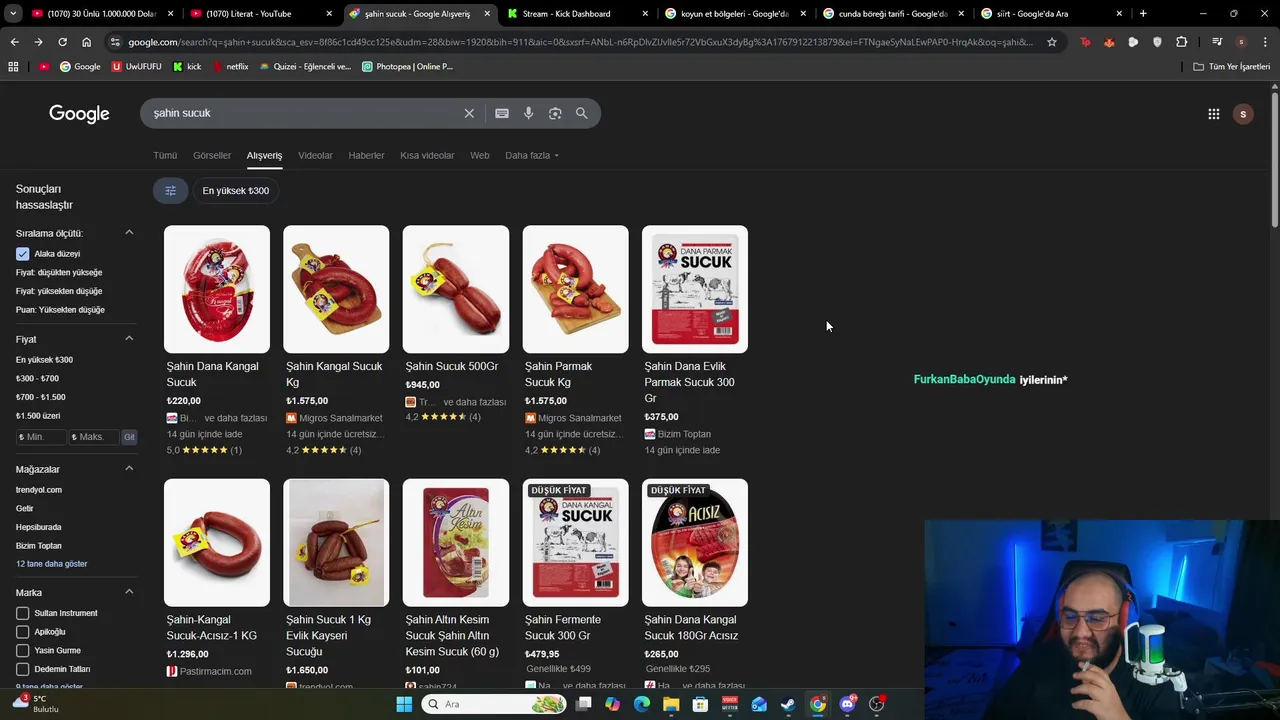Filter price range ₺300 - ₺700
Image resolution: width=1280 pixels, height=720 pixels.
[x=37, y=379]
